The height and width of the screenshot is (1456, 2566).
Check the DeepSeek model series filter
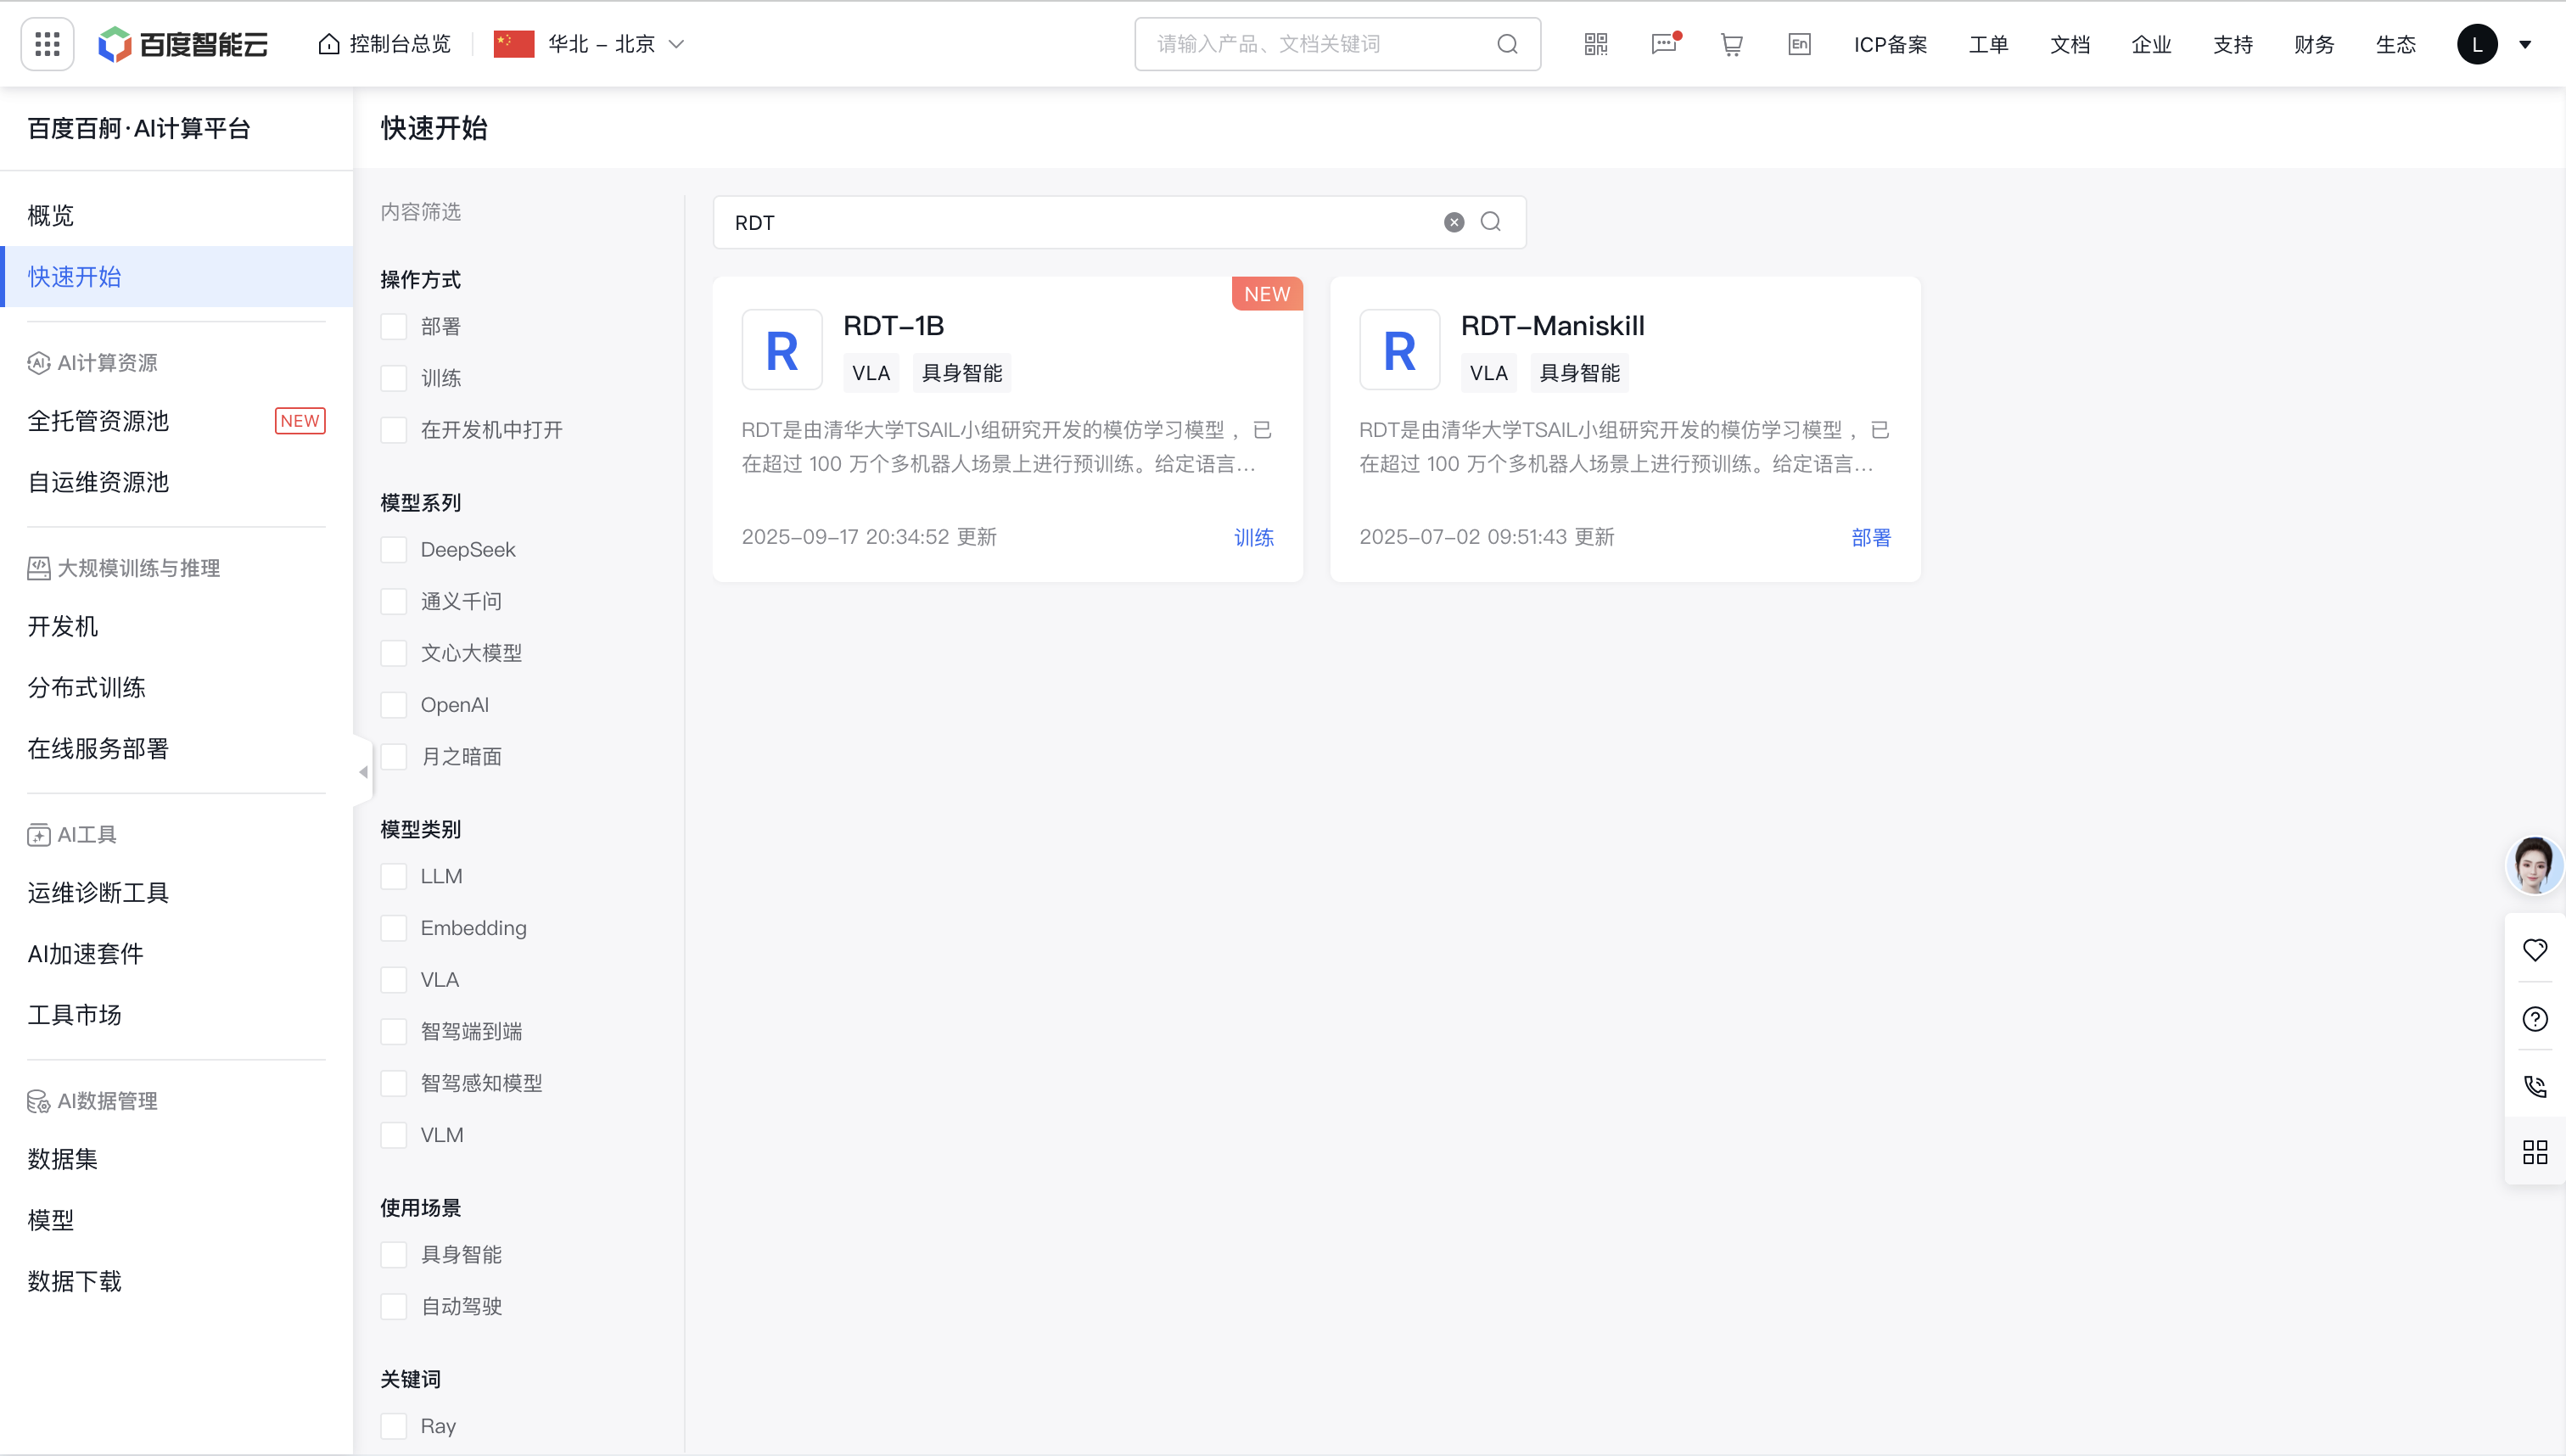pos(394,550)
